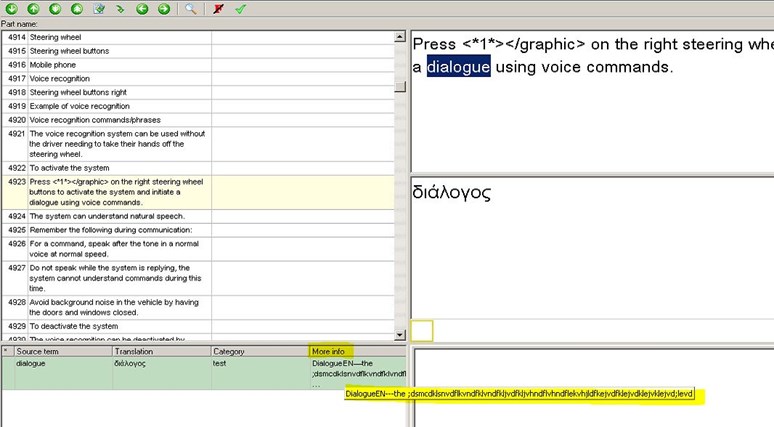Click the empty translation cell of segment 4923
Screen dimensions: 774x427
(303, 192)
